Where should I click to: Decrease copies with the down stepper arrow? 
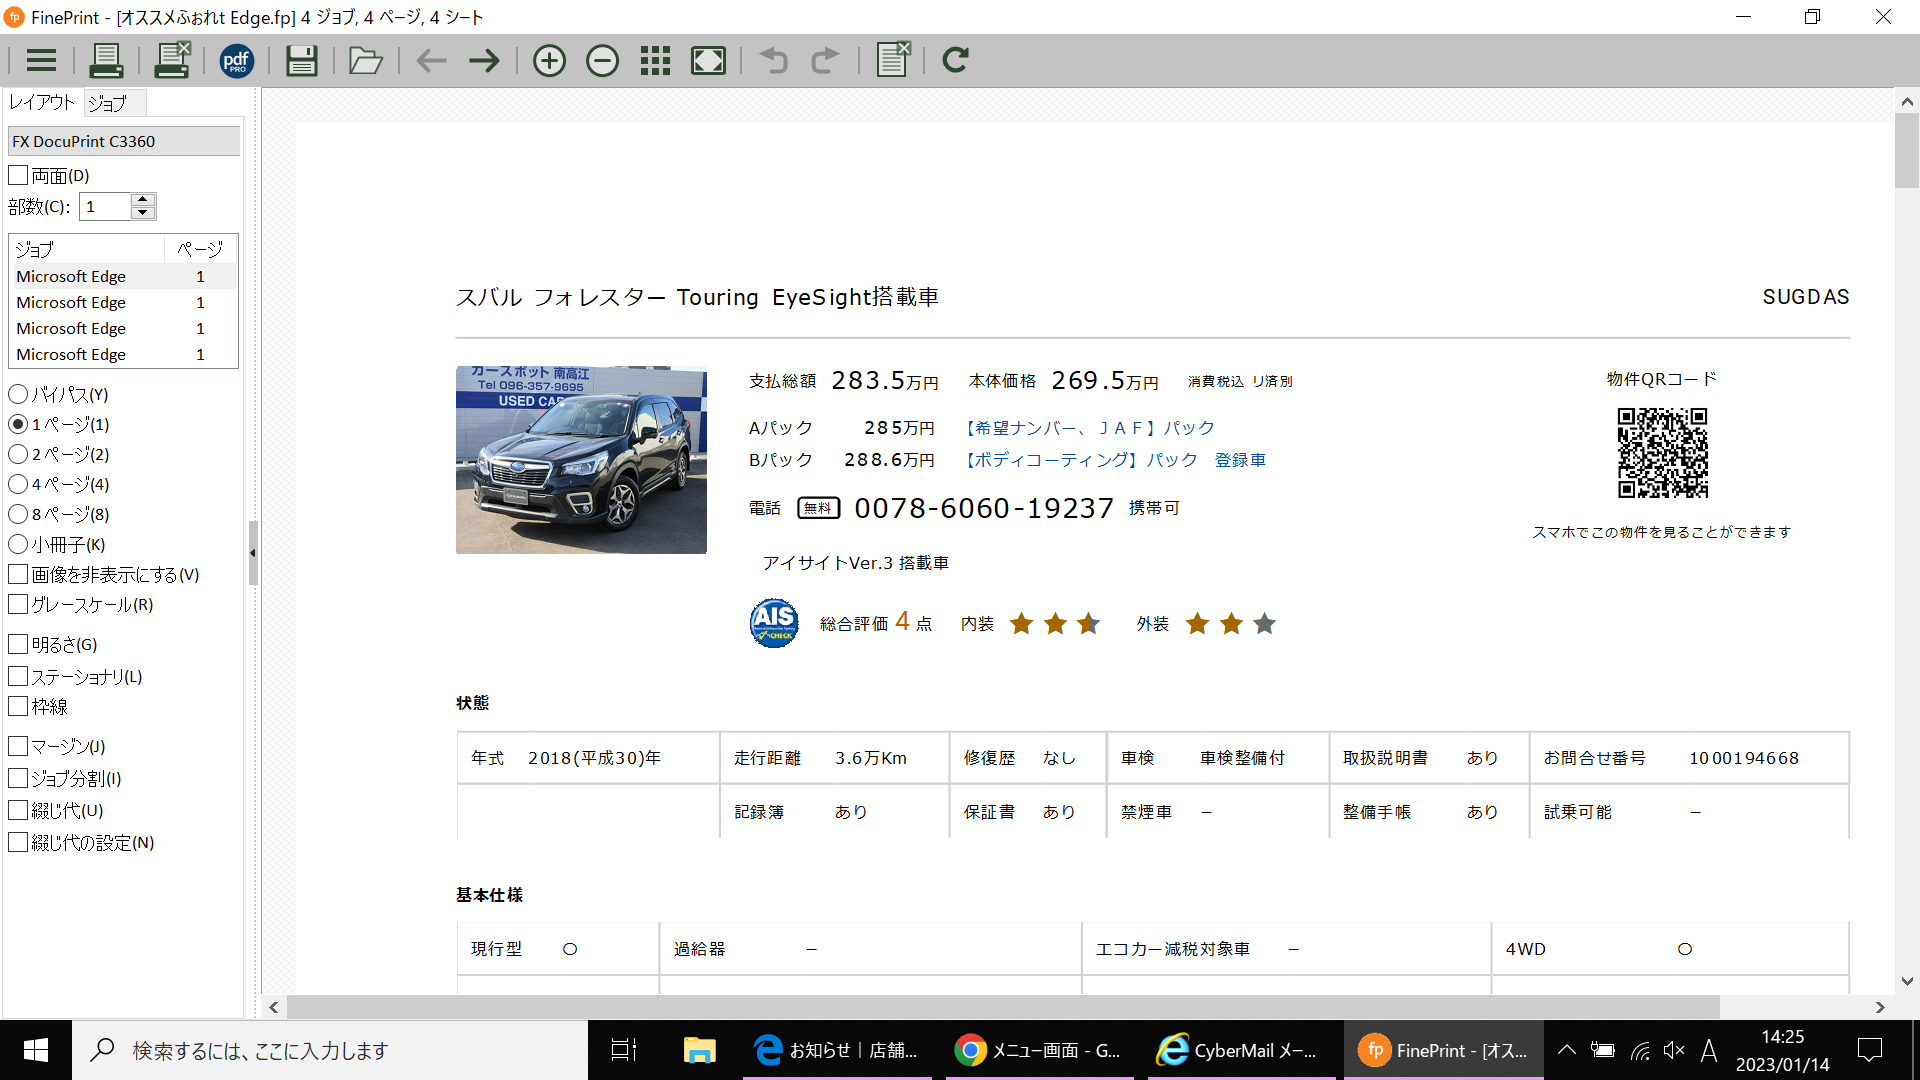point(143,213)
